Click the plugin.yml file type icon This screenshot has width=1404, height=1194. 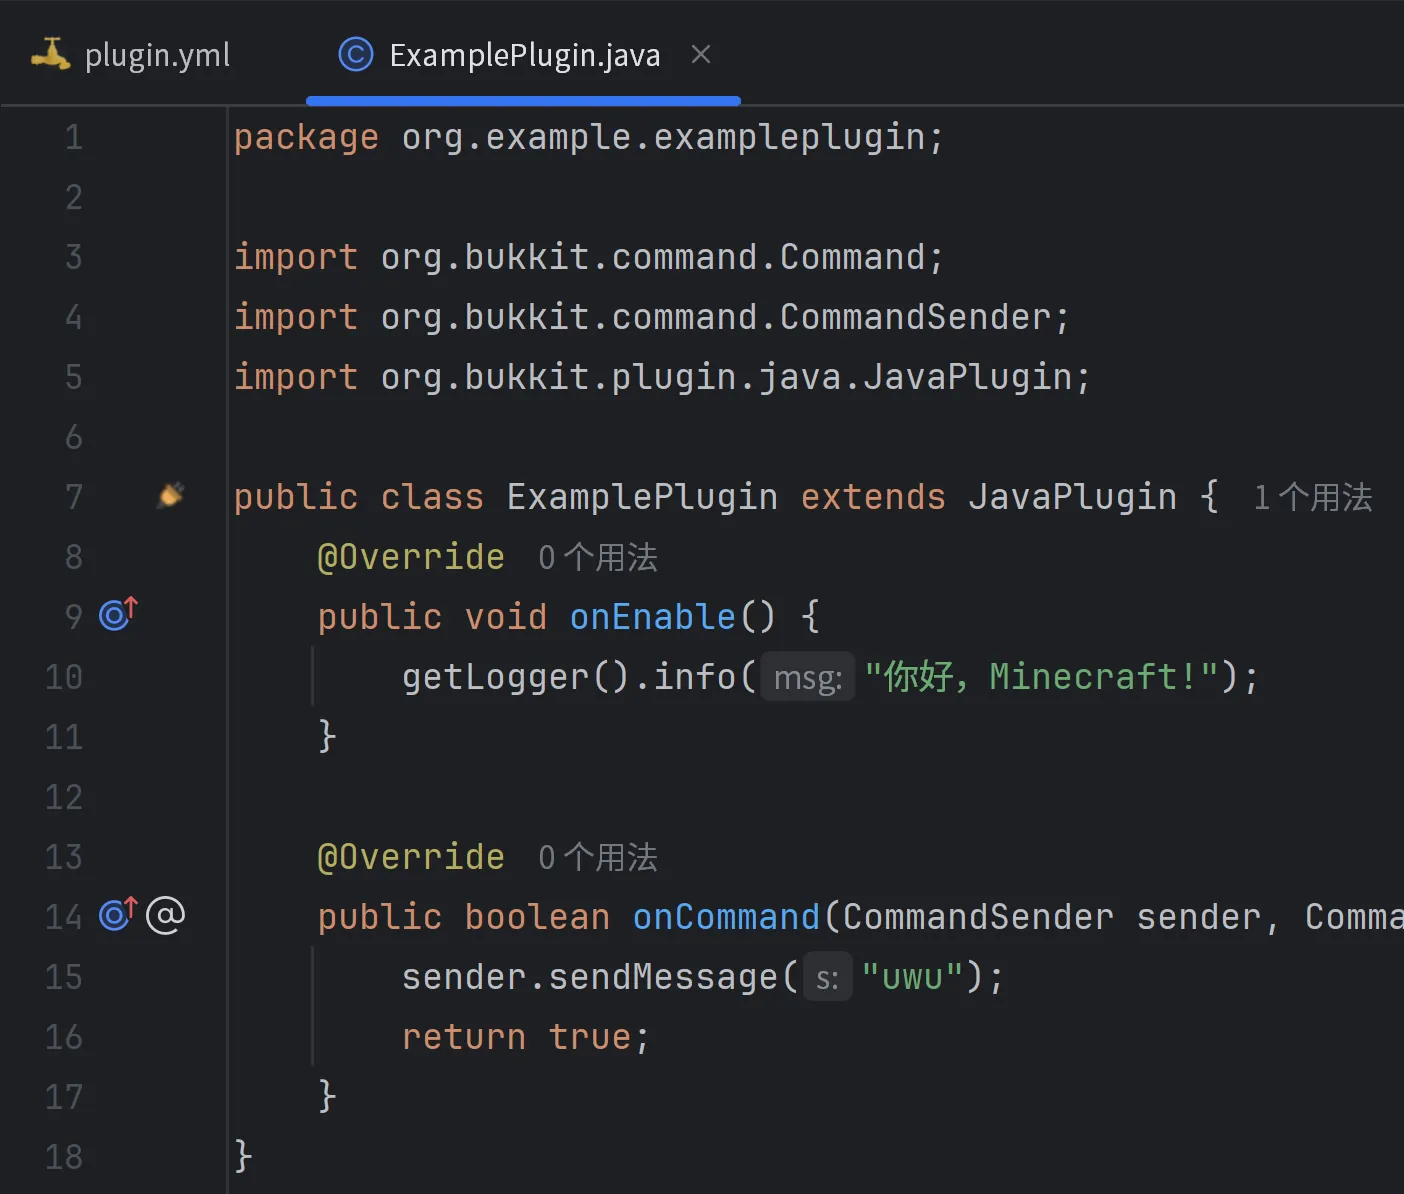tap(51, 54)
